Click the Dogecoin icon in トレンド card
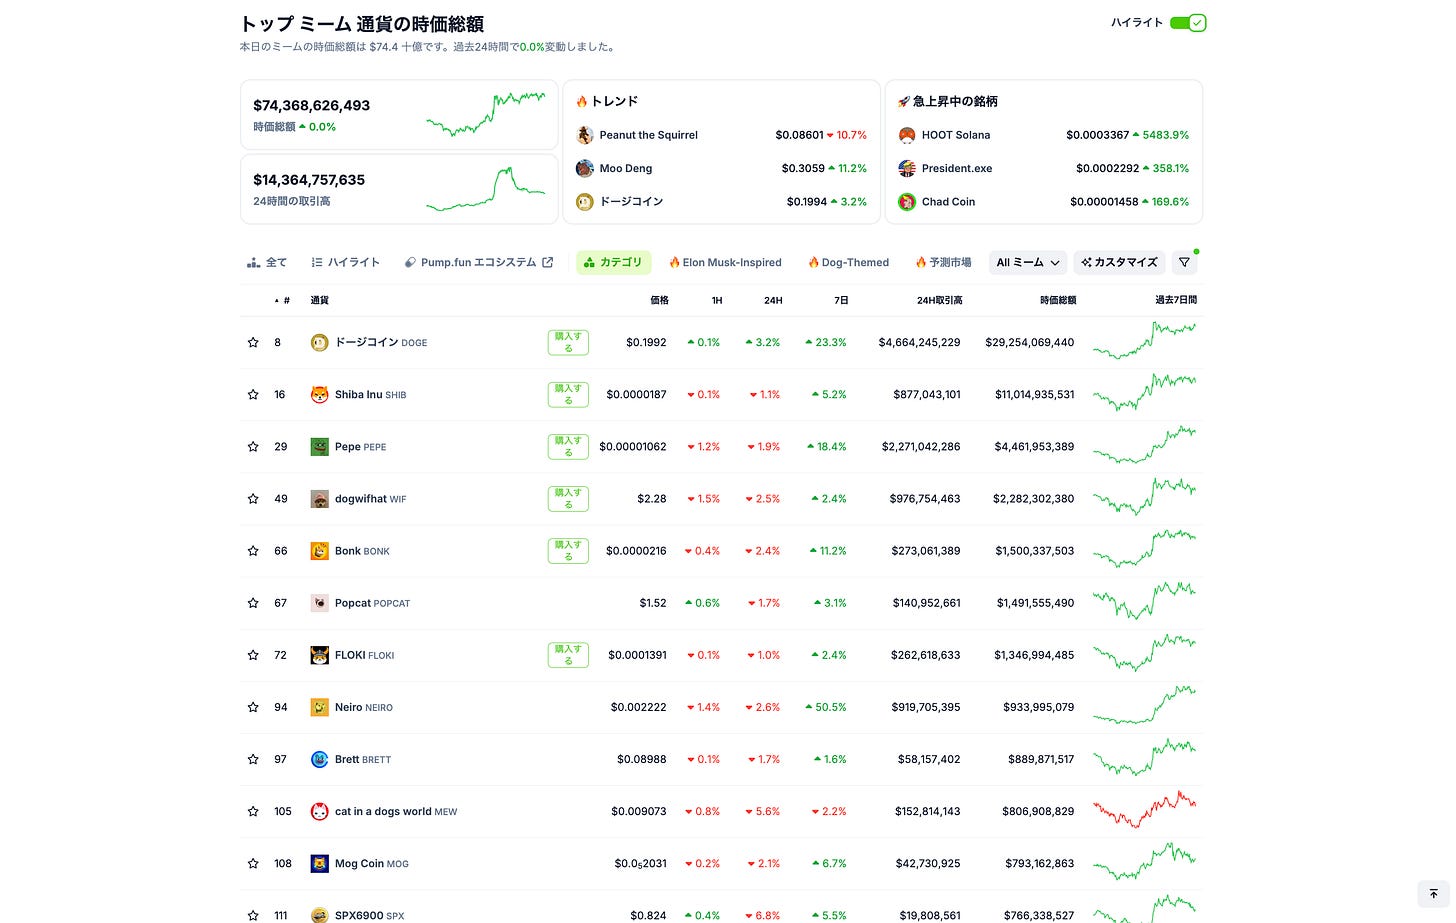Screen dimensions: 1456x923 585,202
